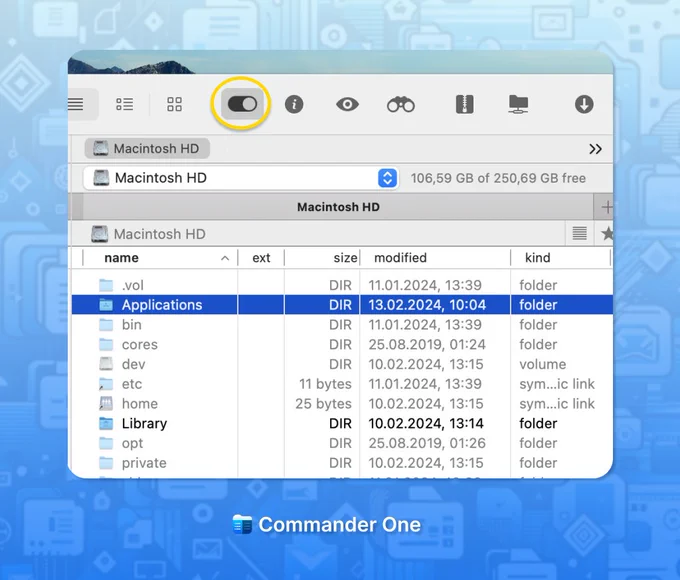Click the folder icon next to Library
The image size is (680, 580).
tap(106, 423)
